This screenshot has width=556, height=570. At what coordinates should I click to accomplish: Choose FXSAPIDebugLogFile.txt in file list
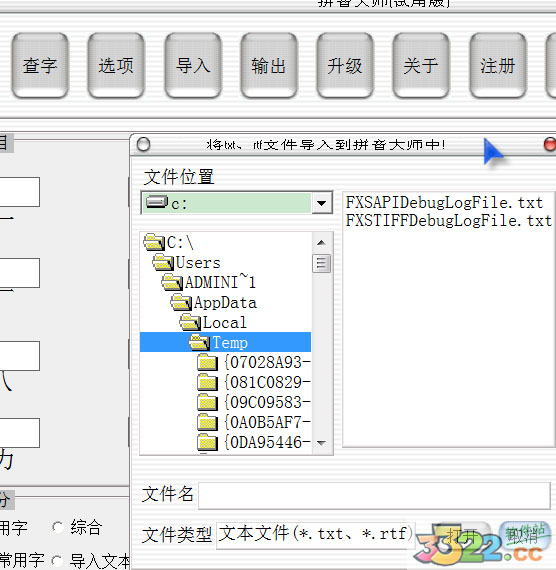pyautogui.click(x=444, y=202)
